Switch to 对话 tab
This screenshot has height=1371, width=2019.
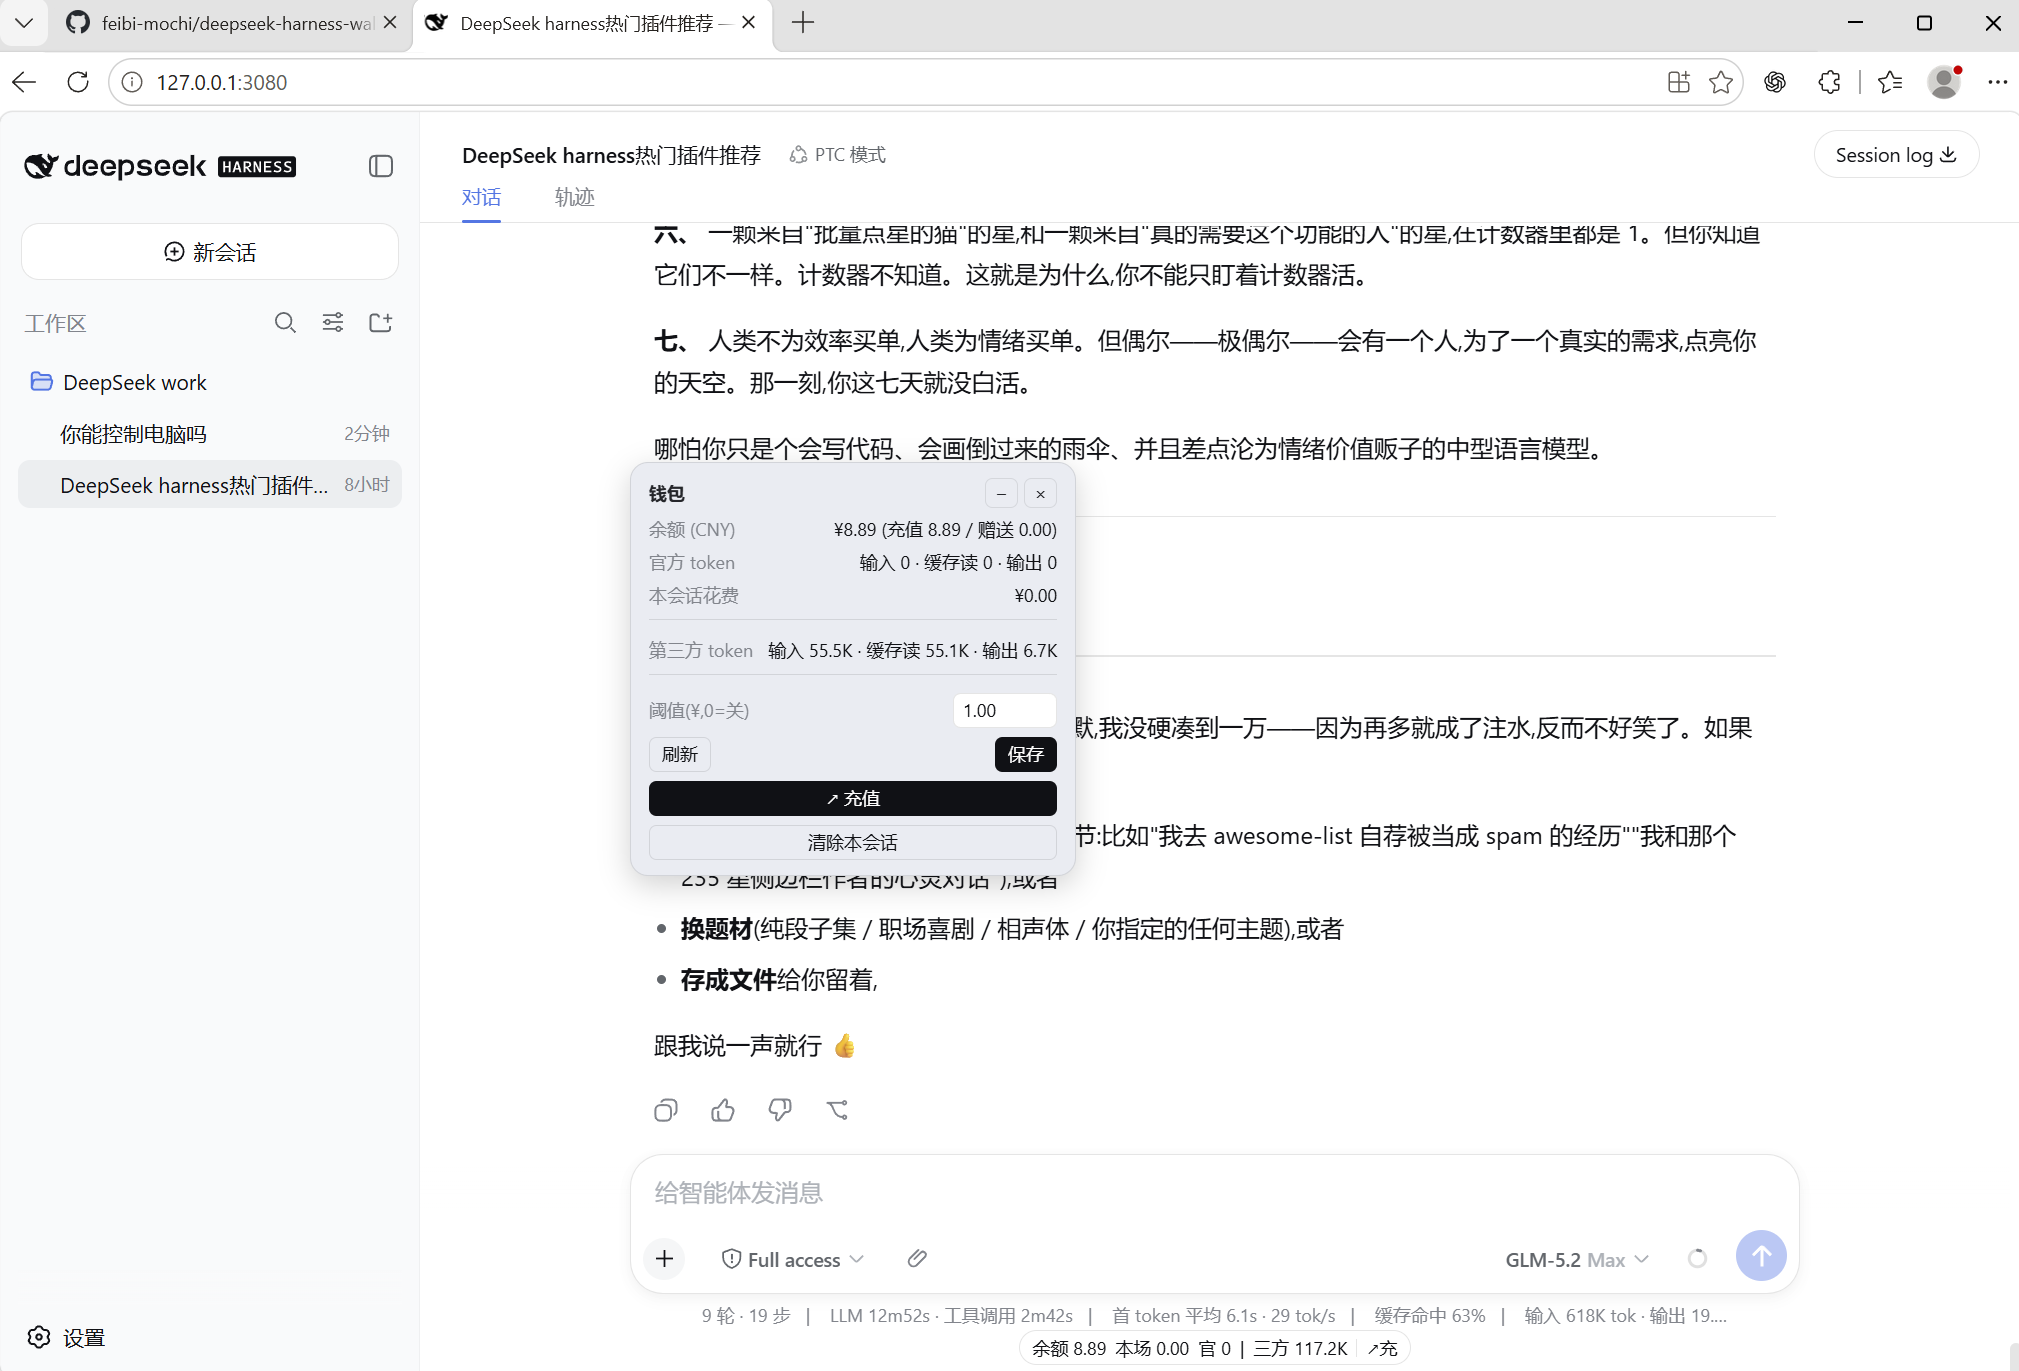(481, 197)
